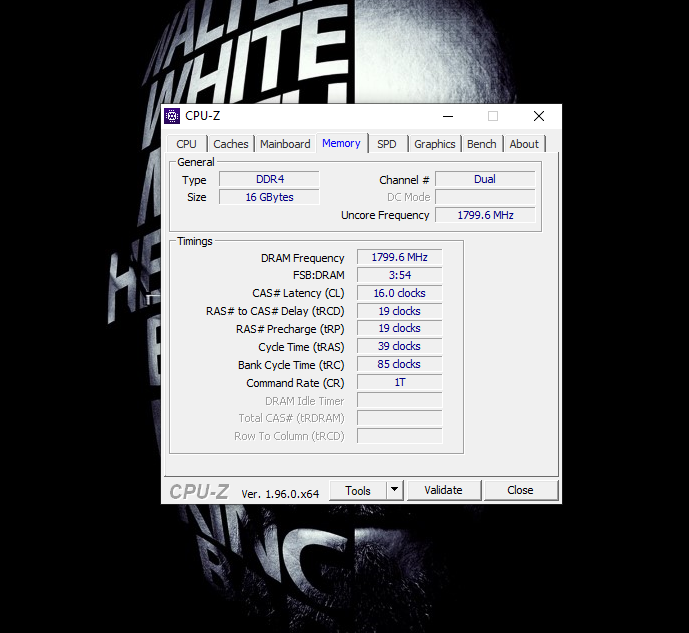Click the empty DC Mode field
The height and width of the screenshot is (633, 689).
[x=485, y=197]
